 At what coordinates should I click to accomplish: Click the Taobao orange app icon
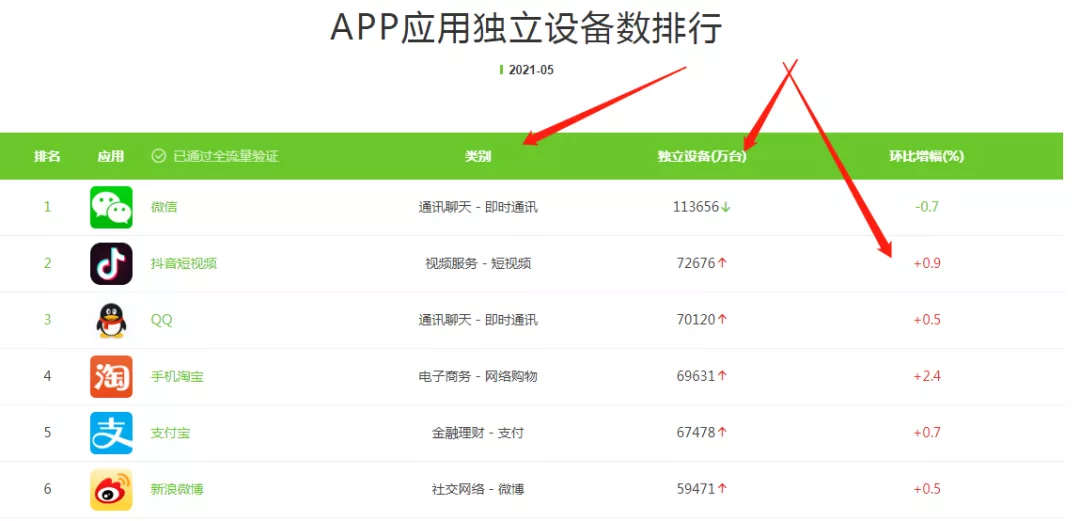(111, 376)
